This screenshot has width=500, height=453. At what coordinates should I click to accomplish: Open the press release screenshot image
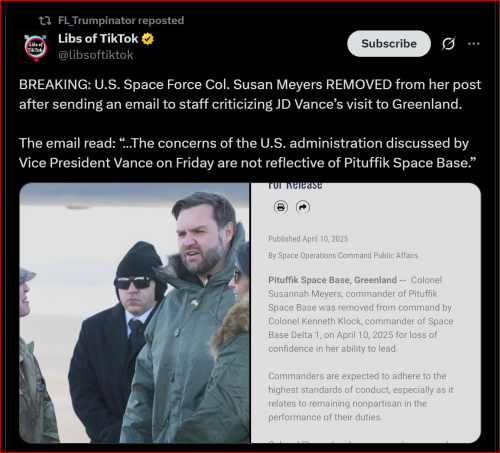click(366, 313)
